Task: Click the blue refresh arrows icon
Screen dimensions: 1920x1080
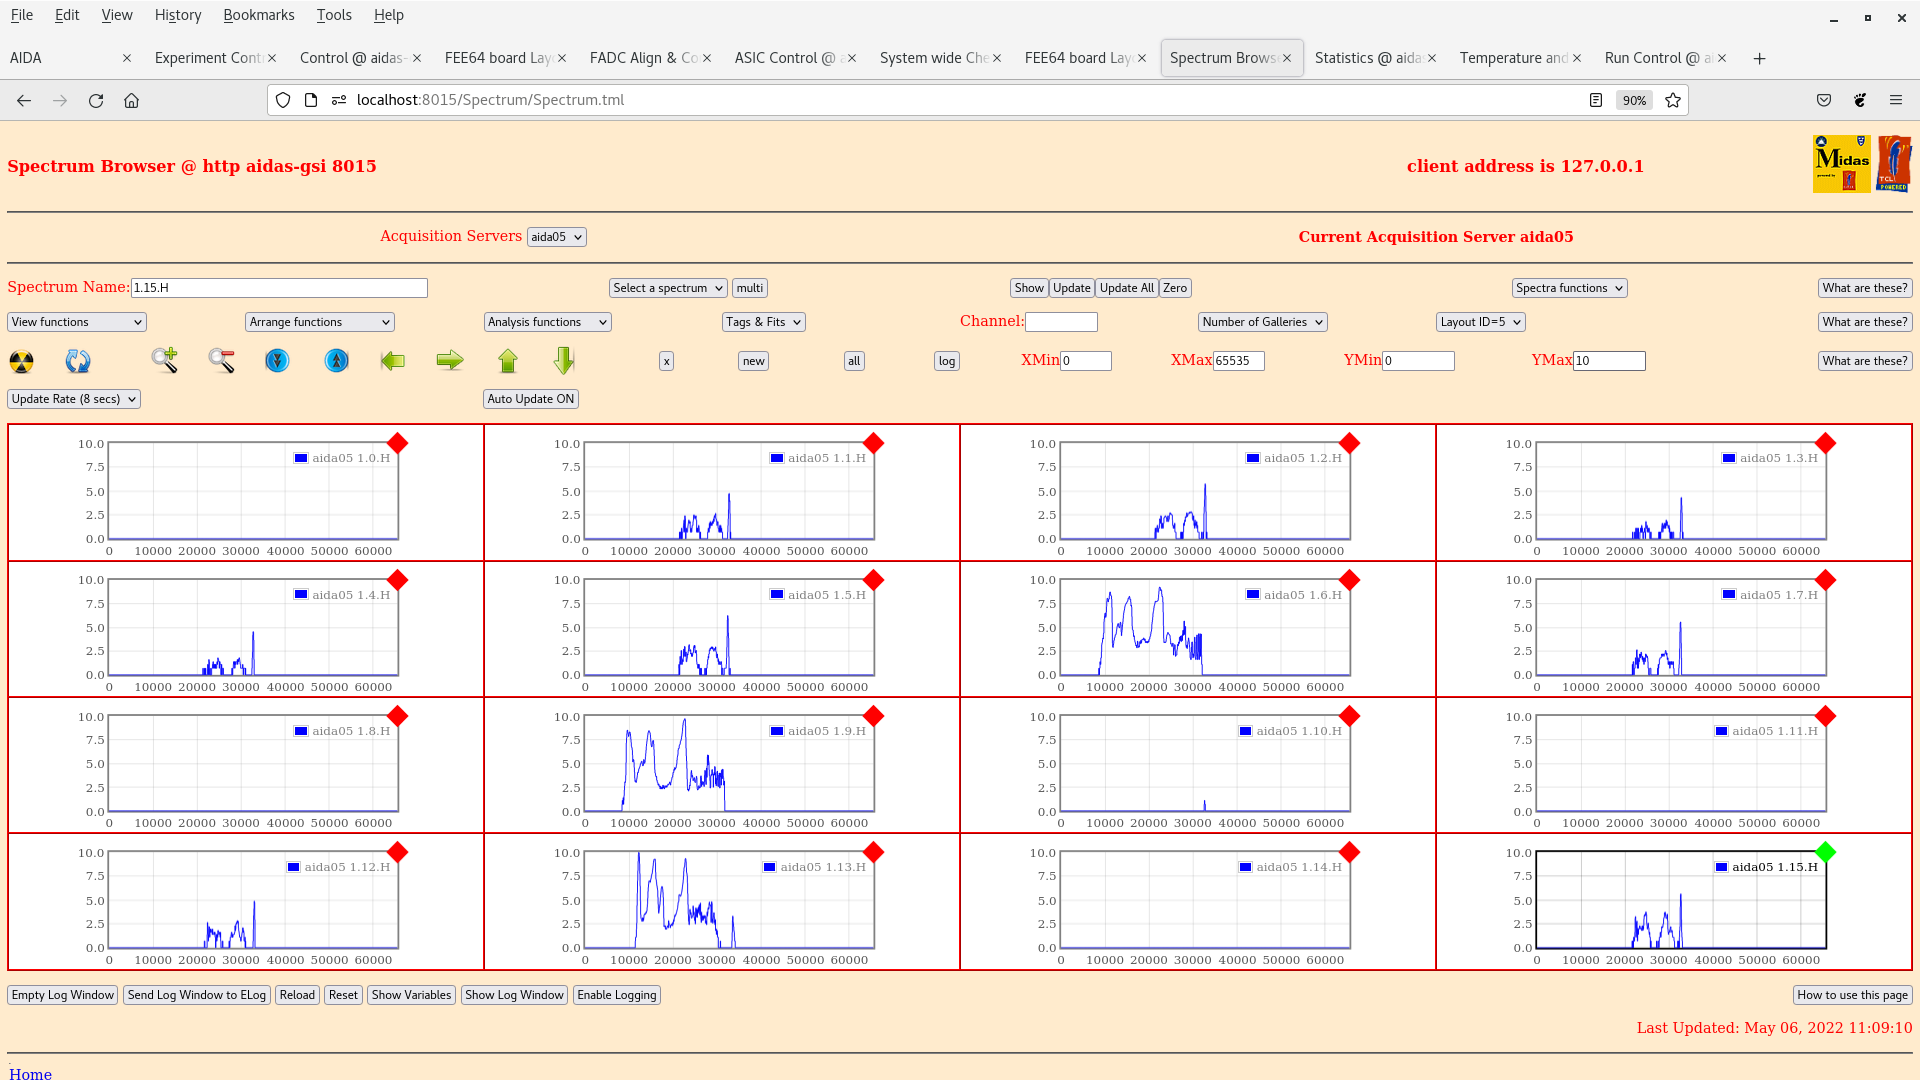Action: pos(78,361)
